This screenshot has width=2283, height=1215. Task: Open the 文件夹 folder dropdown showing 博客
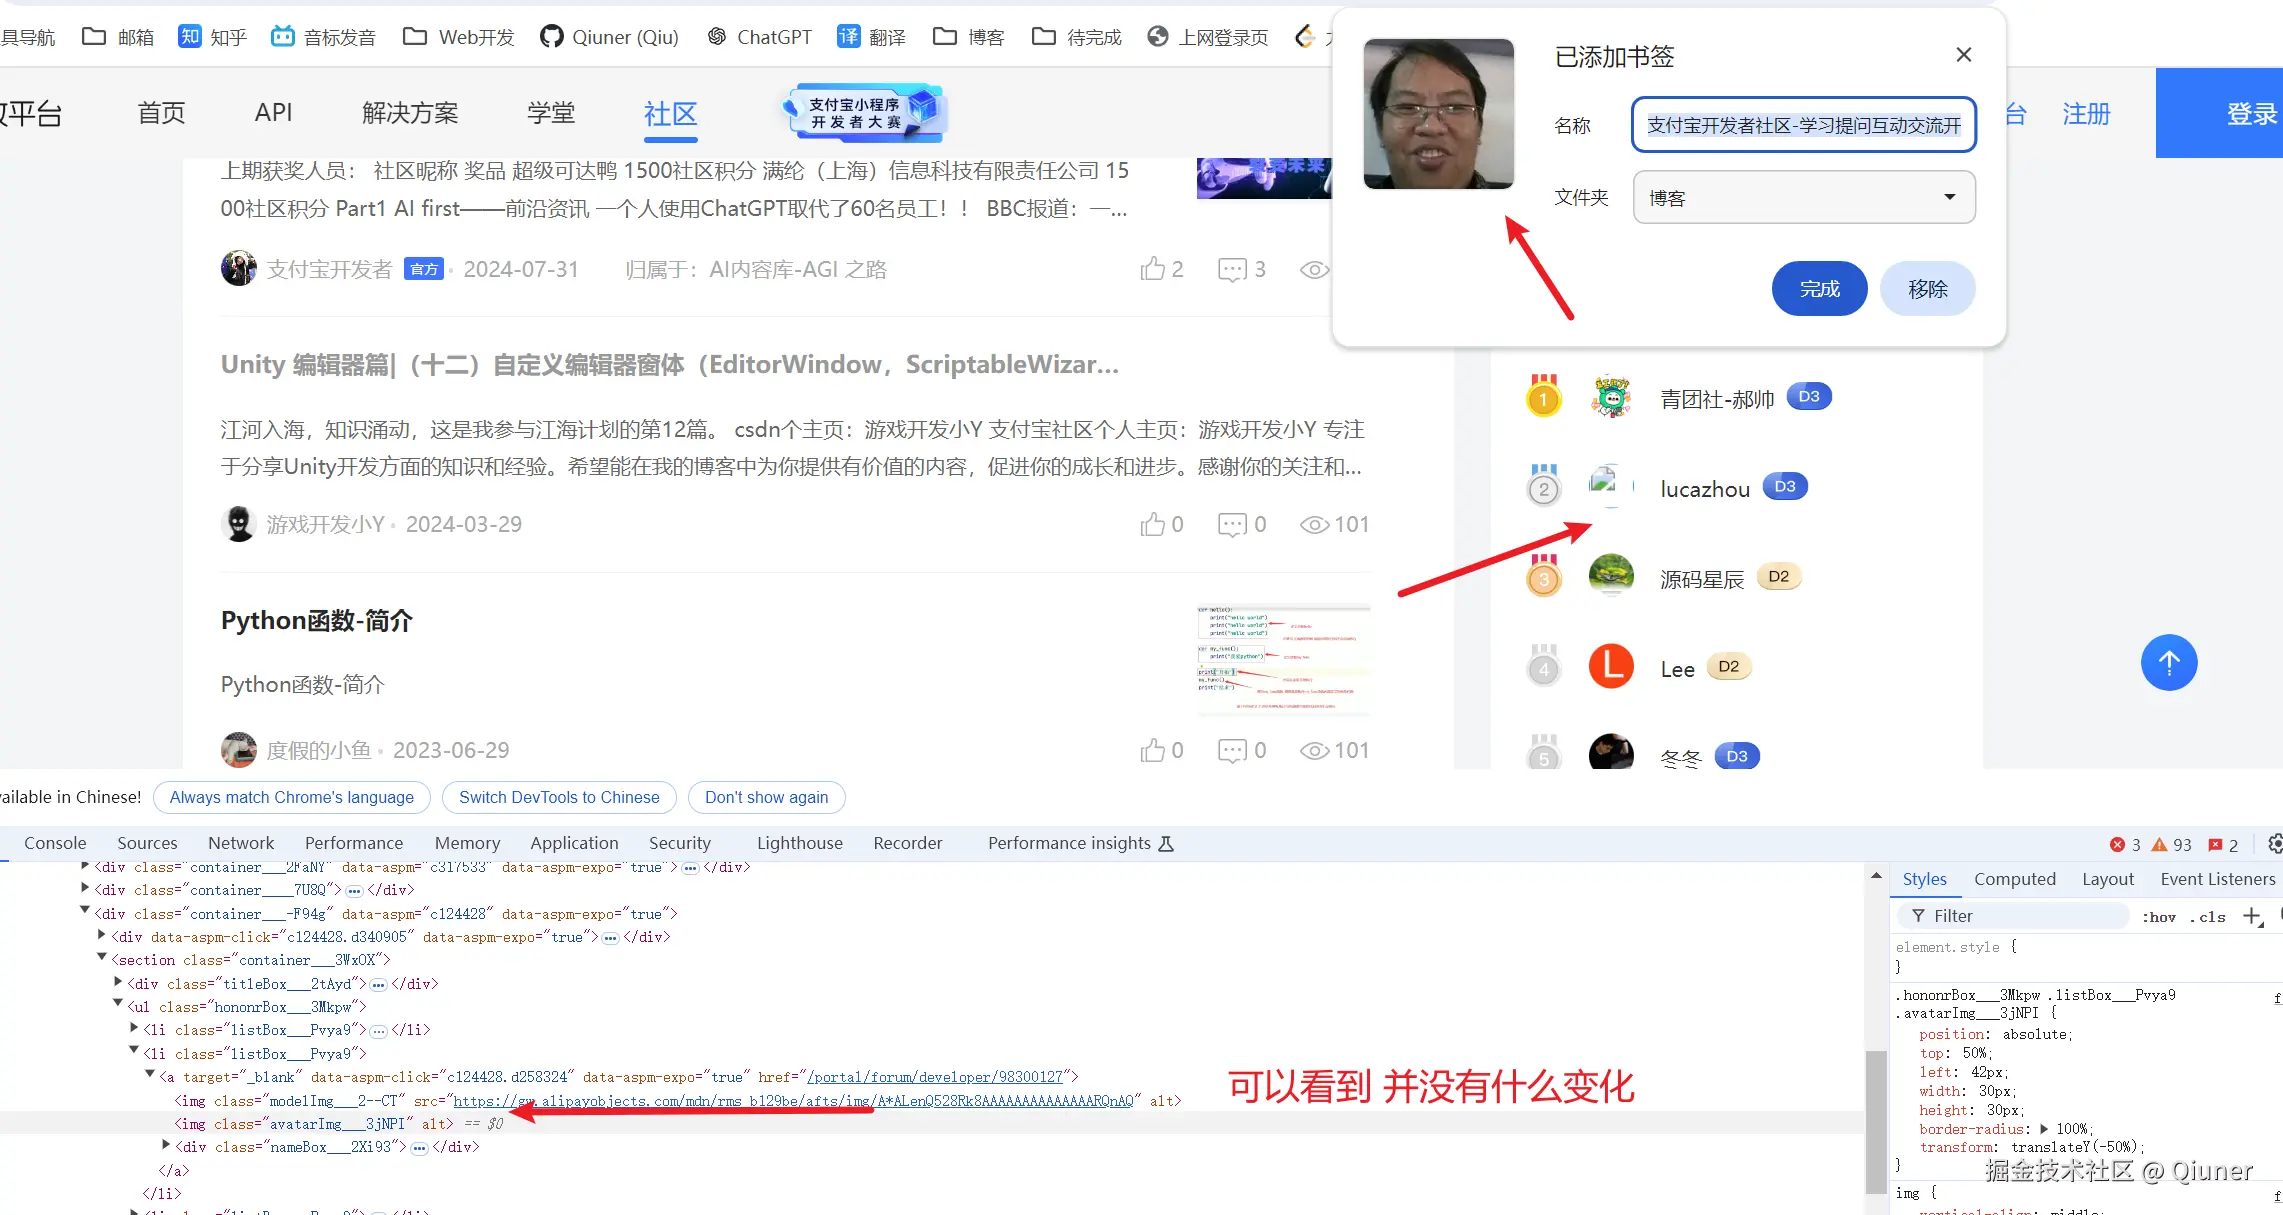pos(1803,198)
